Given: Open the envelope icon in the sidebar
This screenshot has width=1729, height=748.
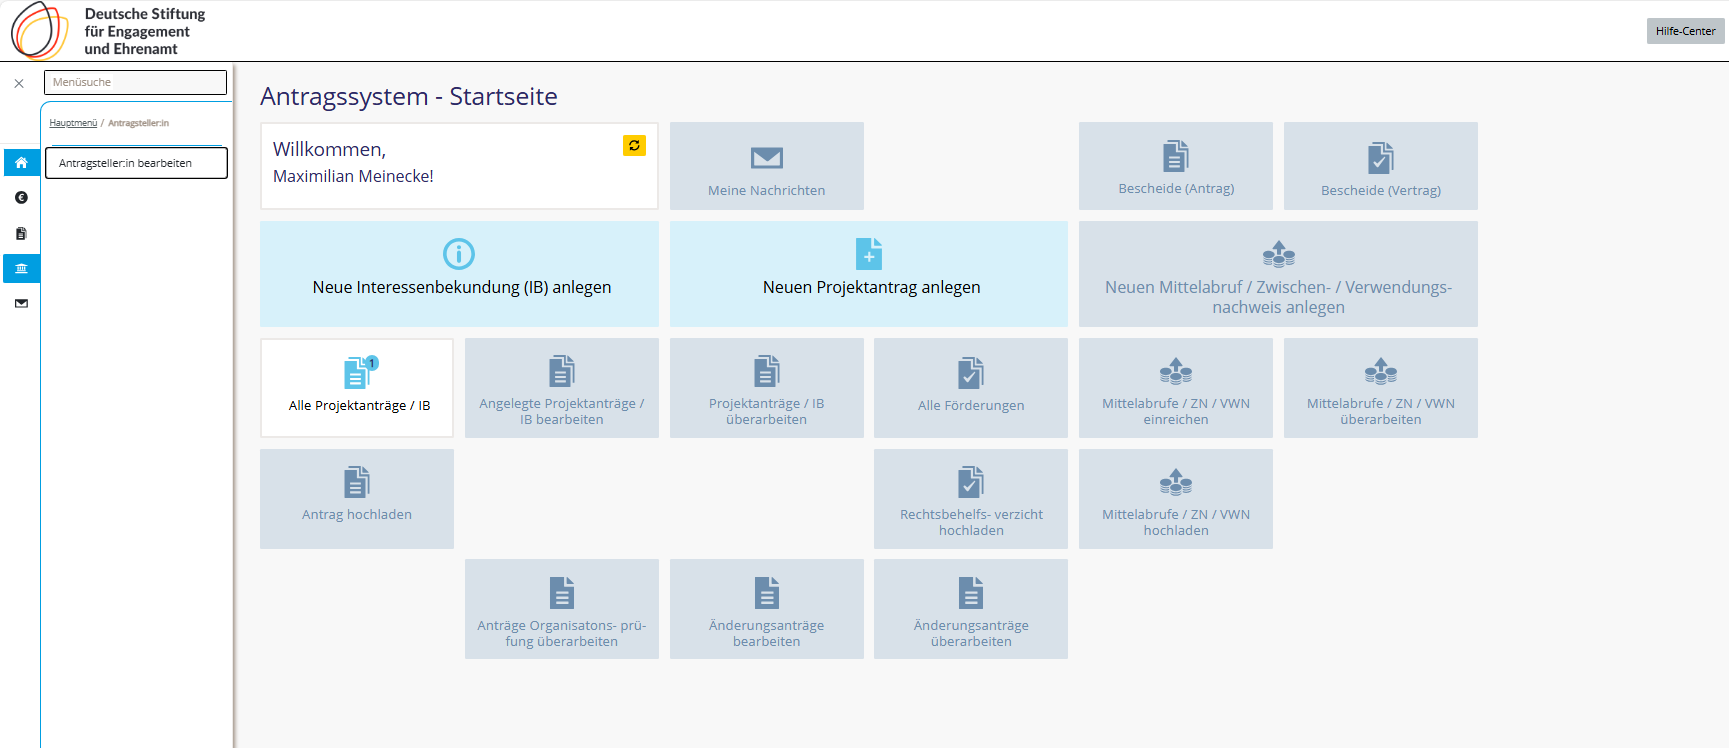Looking at the screenshot, I should point(21,303).
